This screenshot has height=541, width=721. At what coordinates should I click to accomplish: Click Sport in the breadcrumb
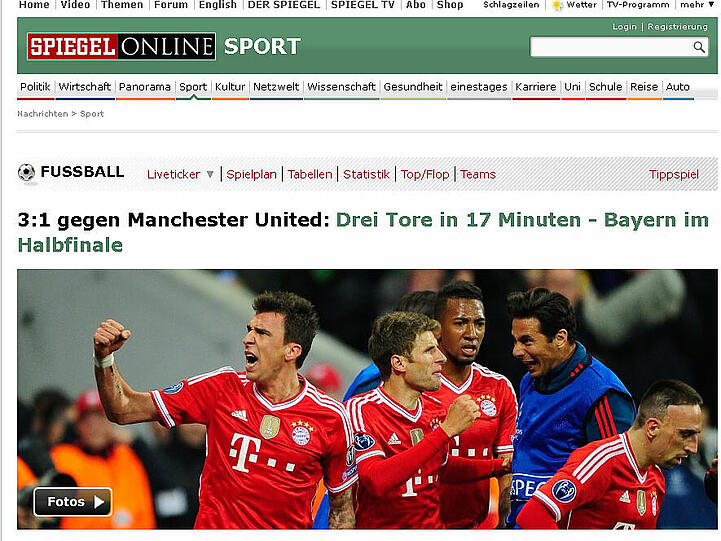point(92,114)
